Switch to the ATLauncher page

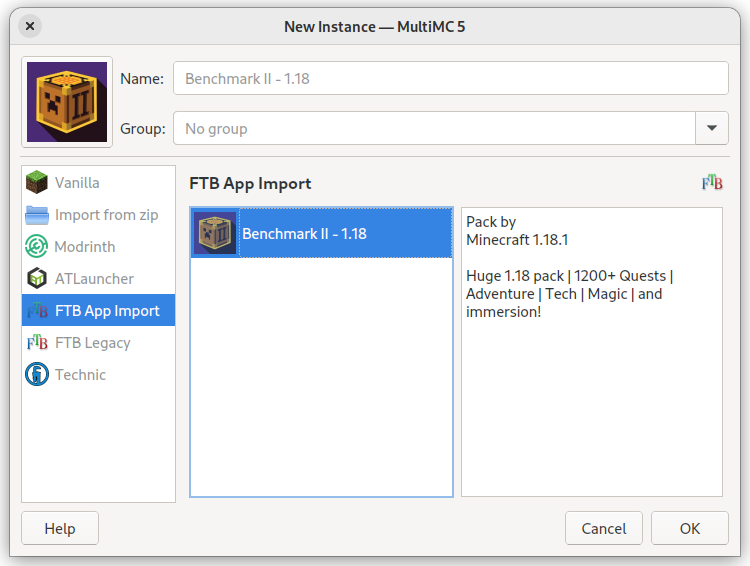(x=99, y=278)
